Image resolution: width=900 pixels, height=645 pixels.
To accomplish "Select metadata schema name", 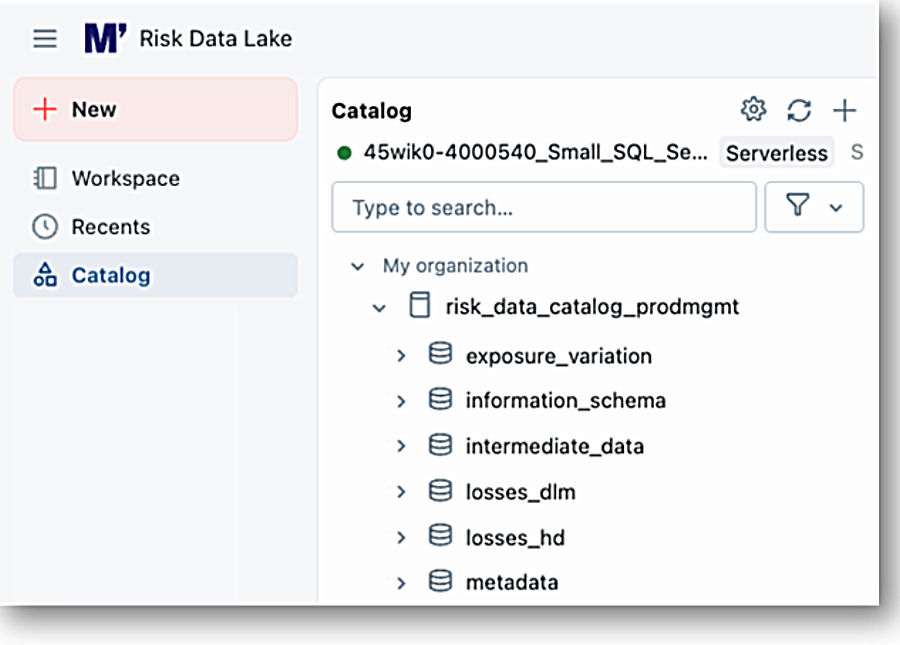I will pos(511,582).
